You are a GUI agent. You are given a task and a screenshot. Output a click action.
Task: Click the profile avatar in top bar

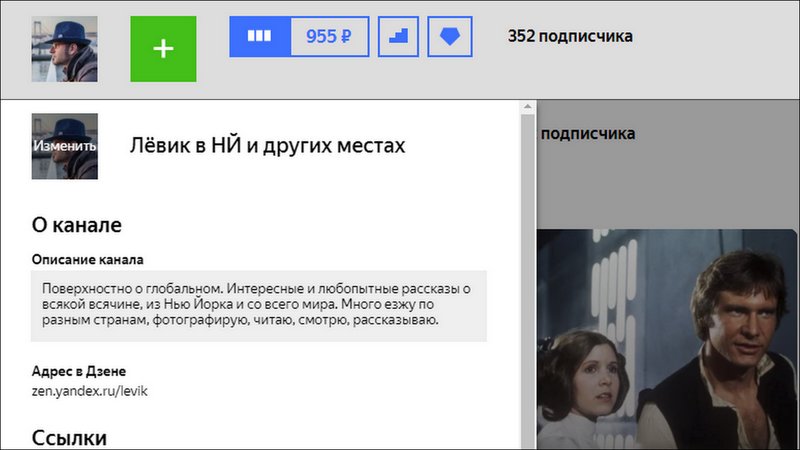65,49
